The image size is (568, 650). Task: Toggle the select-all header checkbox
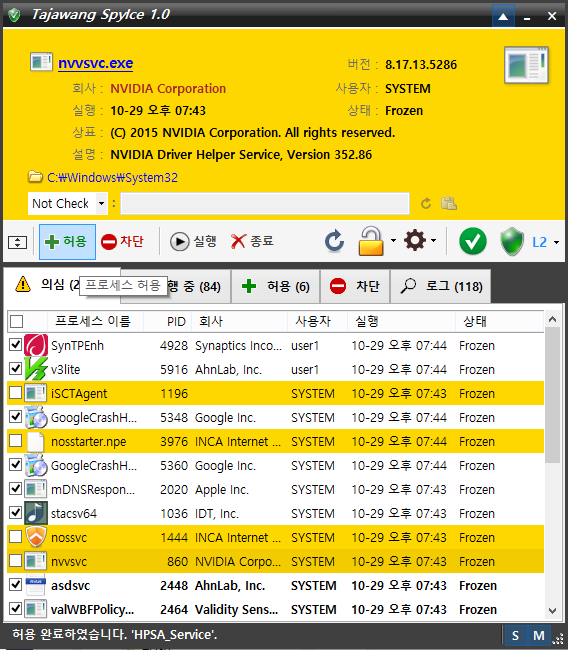coord(17,321)
